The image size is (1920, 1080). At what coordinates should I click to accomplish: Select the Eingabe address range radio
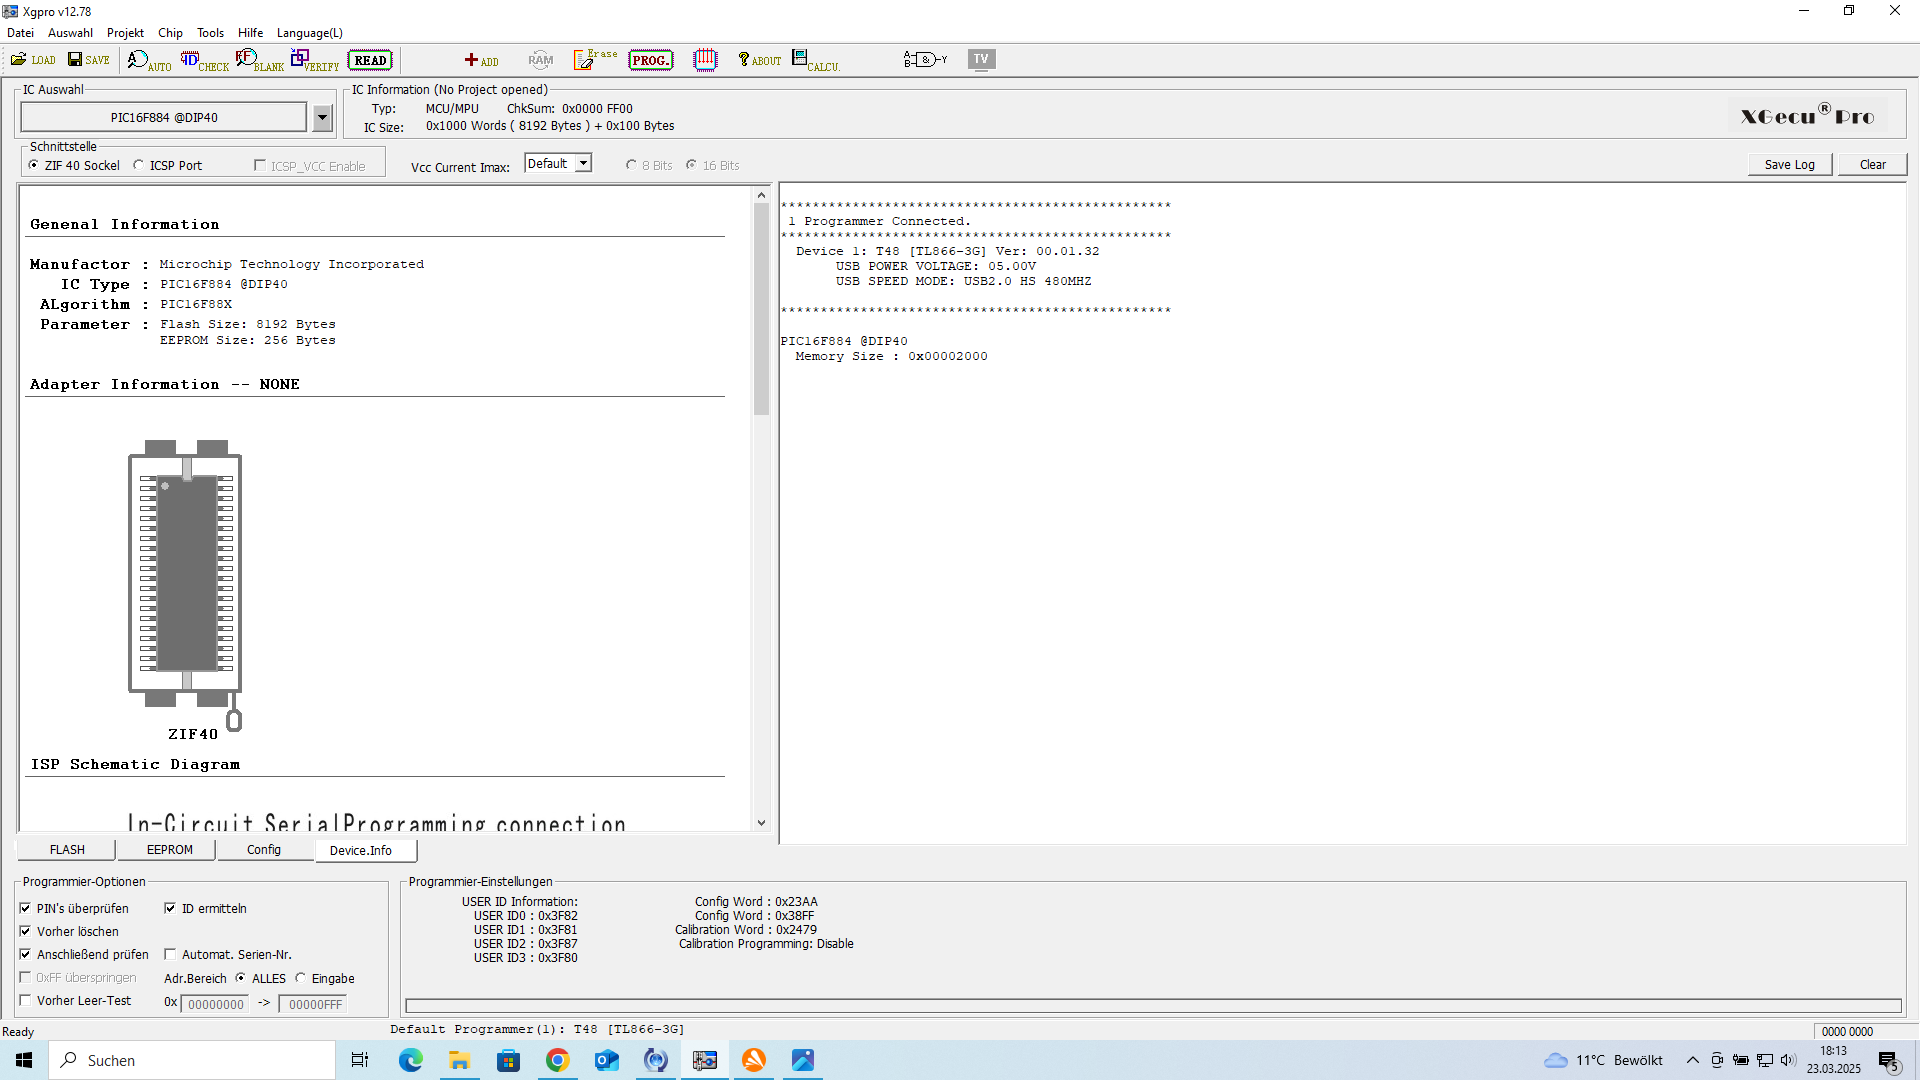pyautogui.click(x=300, y=979)
